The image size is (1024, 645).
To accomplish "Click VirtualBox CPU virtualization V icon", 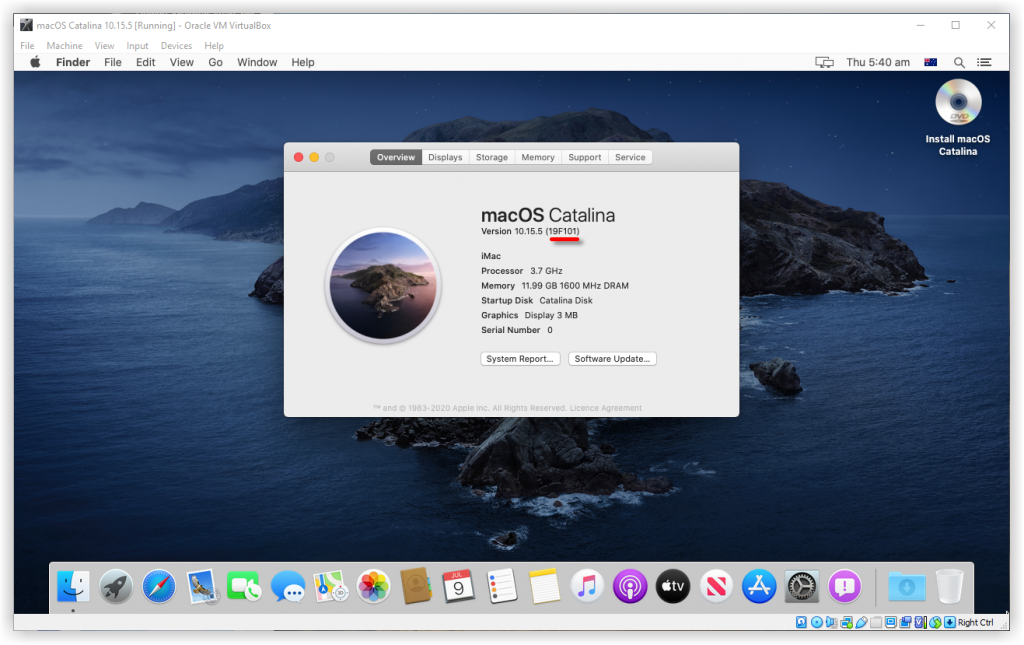I will [x=920, y=622].
